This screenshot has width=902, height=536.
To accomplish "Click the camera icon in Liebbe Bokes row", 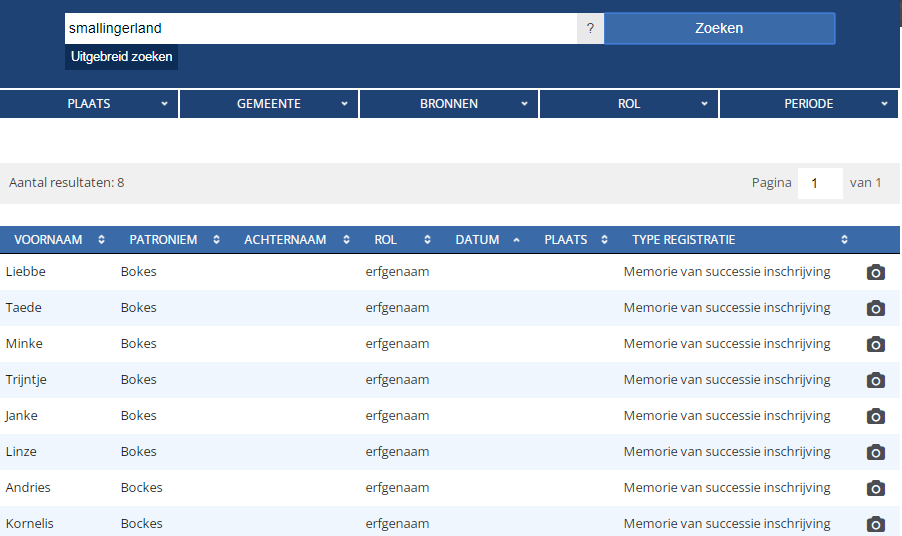I will coord(875,272).
